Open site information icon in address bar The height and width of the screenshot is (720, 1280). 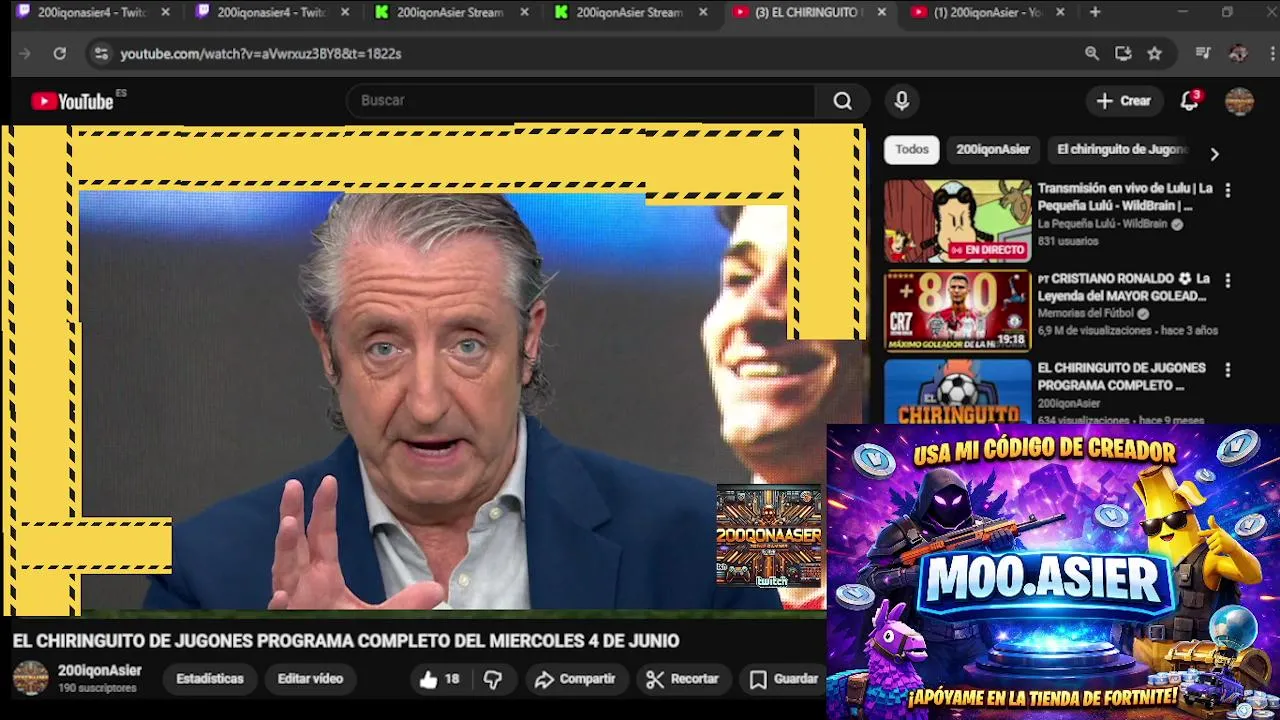click(x=100, y=54)
